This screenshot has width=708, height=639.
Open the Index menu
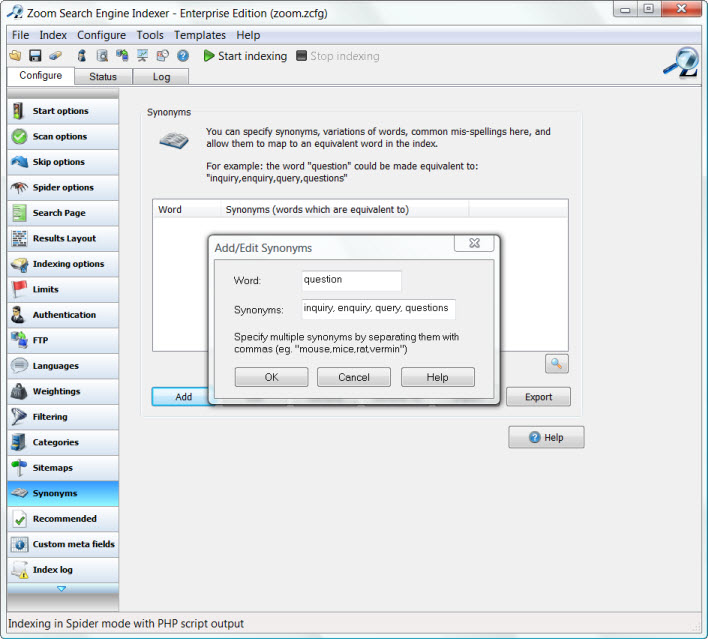pyautogui.click(x=53, y=35)
